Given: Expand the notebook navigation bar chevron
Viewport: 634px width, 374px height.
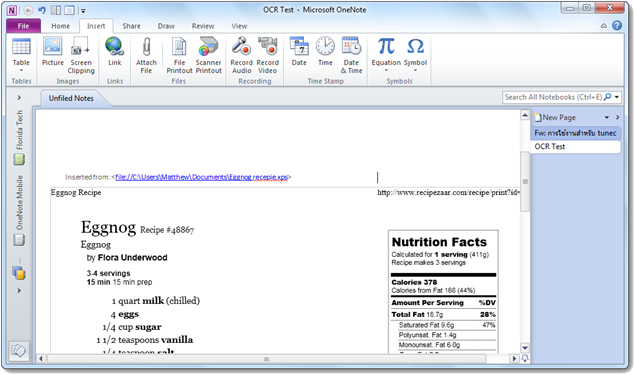Looking at the screenshot, I should pyautogui.click(x=19, y=97).
